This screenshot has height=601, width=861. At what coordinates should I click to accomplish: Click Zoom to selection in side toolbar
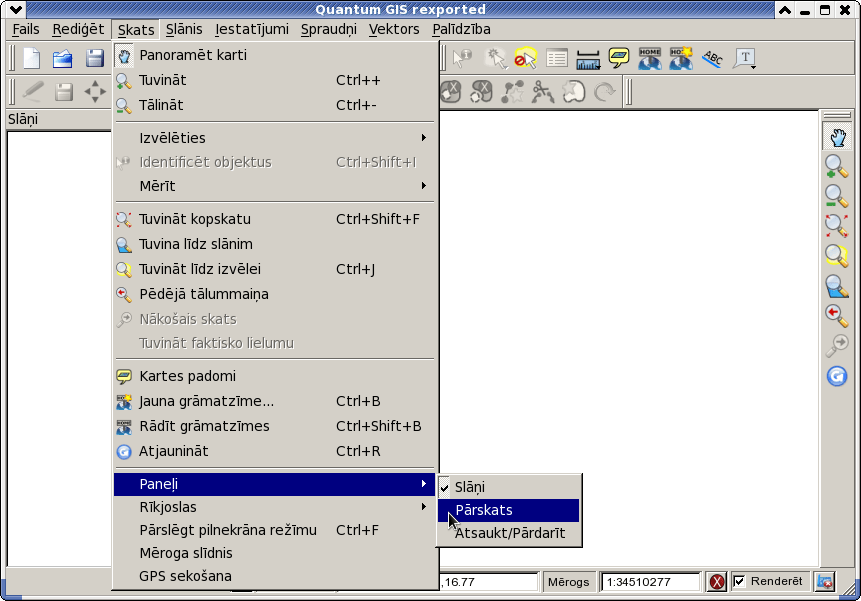[x=836, y=256]
